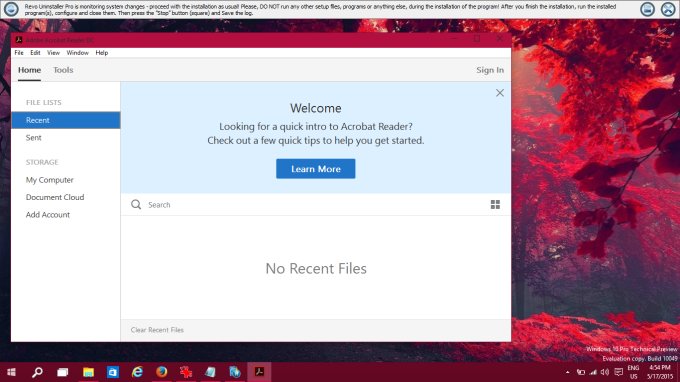
Task: Open the Action Center notifications icon
Action: (618, 372)
